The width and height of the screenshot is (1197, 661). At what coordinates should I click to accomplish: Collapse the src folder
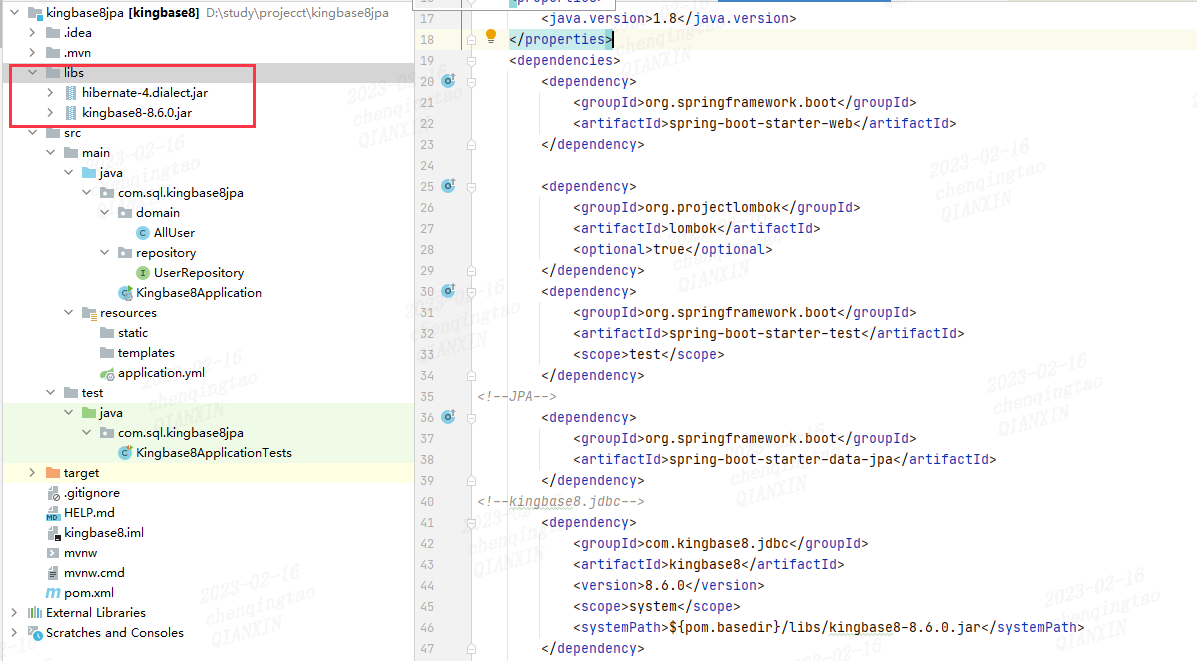[32, 133]
